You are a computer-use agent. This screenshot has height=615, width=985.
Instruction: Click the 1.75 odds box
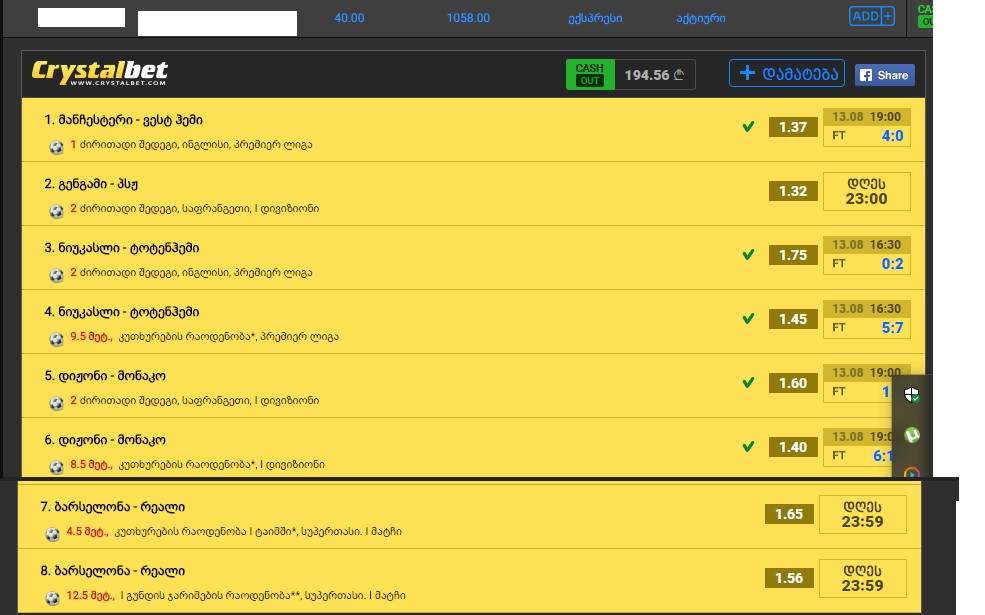(x=793, y=255)
